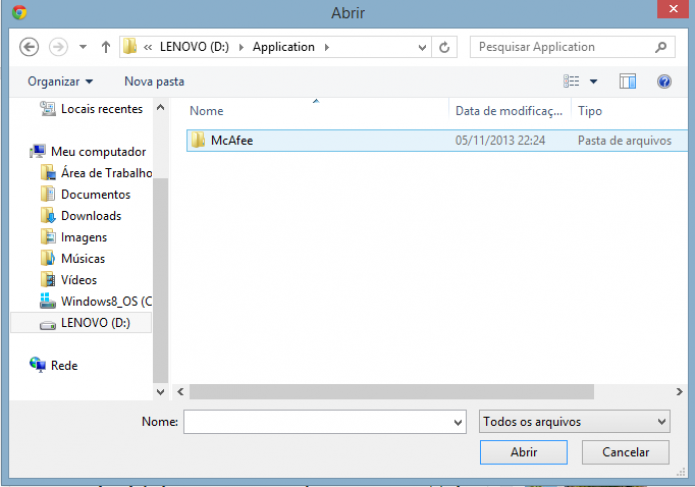
Task: Create folder with Nova pasta
Action: tap(154, 82)
